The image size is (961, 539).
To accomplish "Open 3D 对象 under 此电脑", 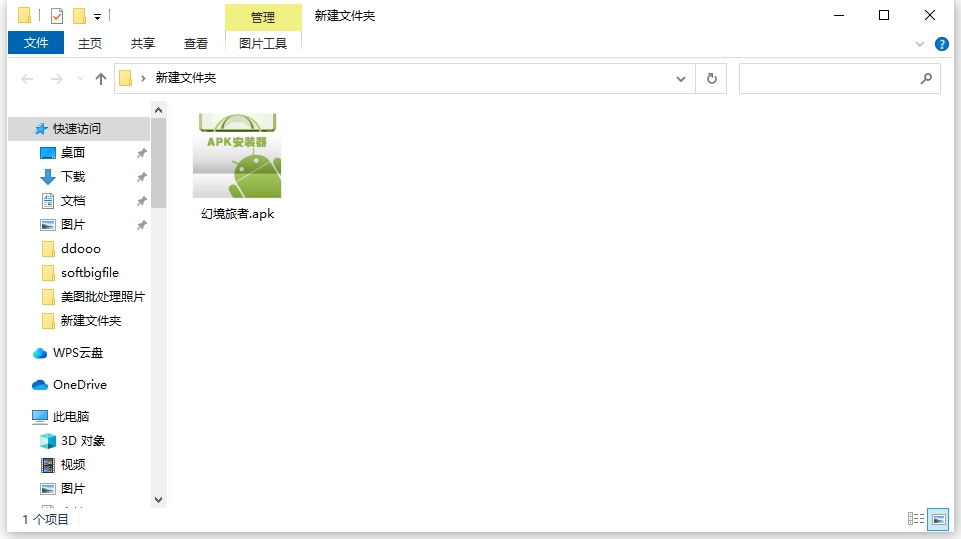I will point(83,441).
